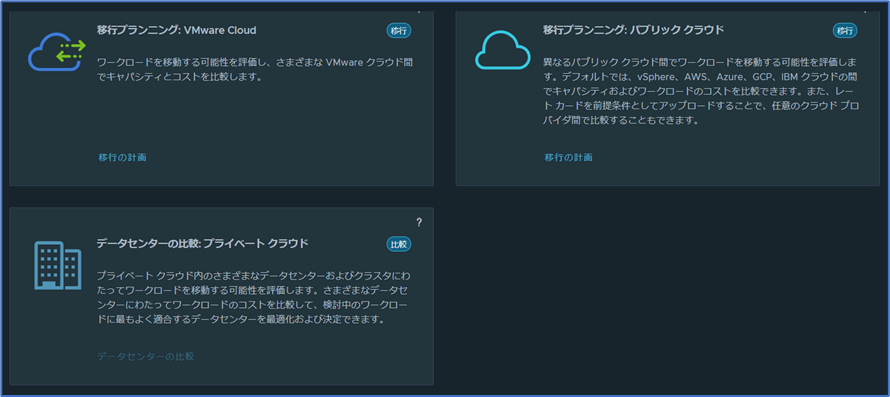The width and height of the screenshot is (890, 397).
Task: Click public cloud description starting 異なるパブリック クラウド間
Action: (700, 91)
